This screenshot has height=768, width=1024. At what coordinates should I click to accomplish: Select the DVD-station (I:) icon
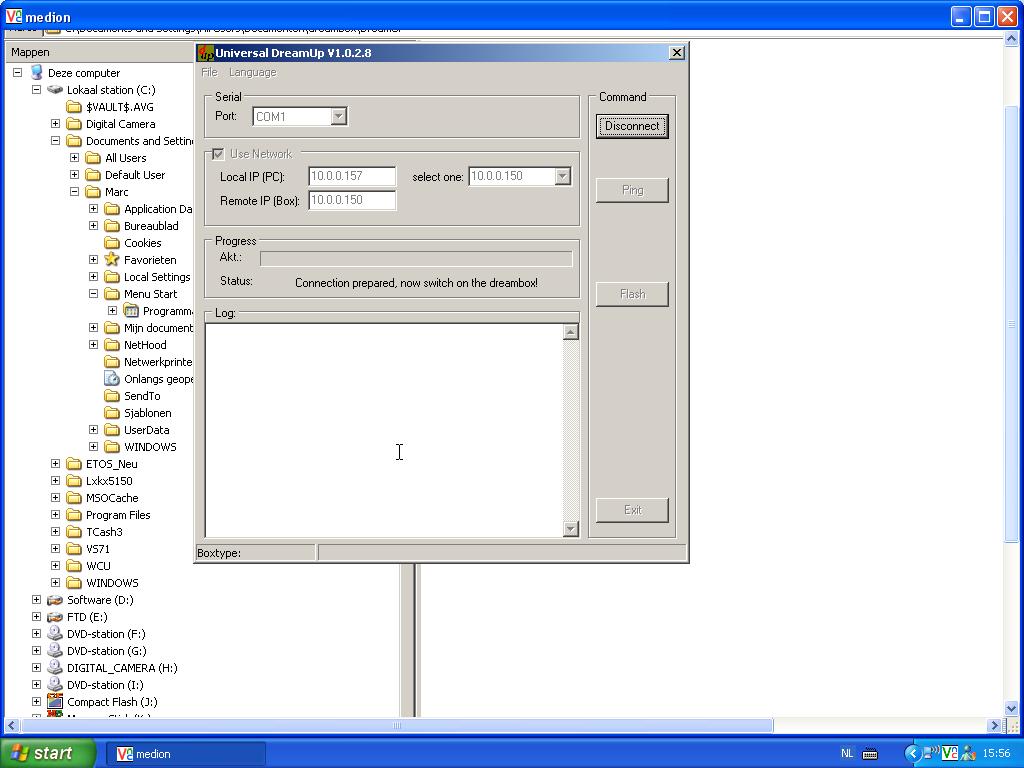(55, 684)
